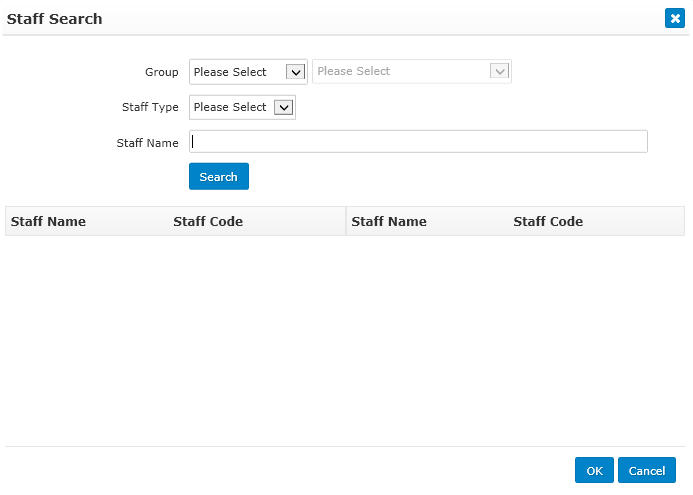Image resolution: width=693 pixels, height=495 pixels.
Task: Dismiss the dialog using Cancel
Action: point(647,470)
